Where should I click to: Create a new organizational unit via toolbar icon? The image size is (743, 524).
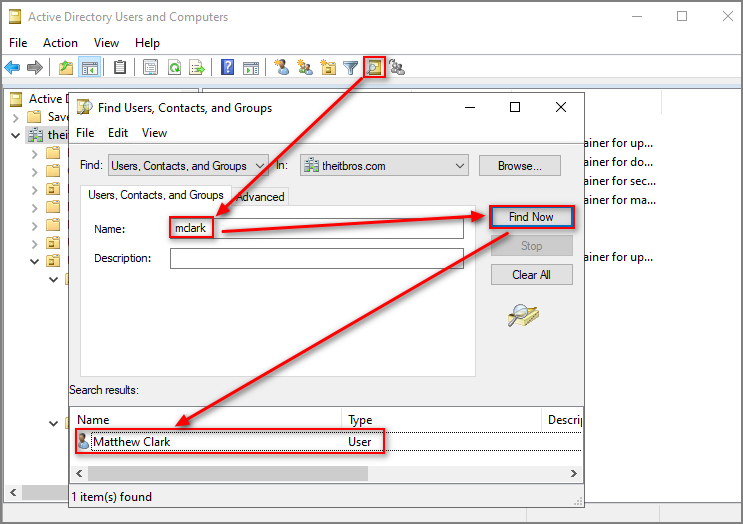pyautogui.click(x=328, y=67)
